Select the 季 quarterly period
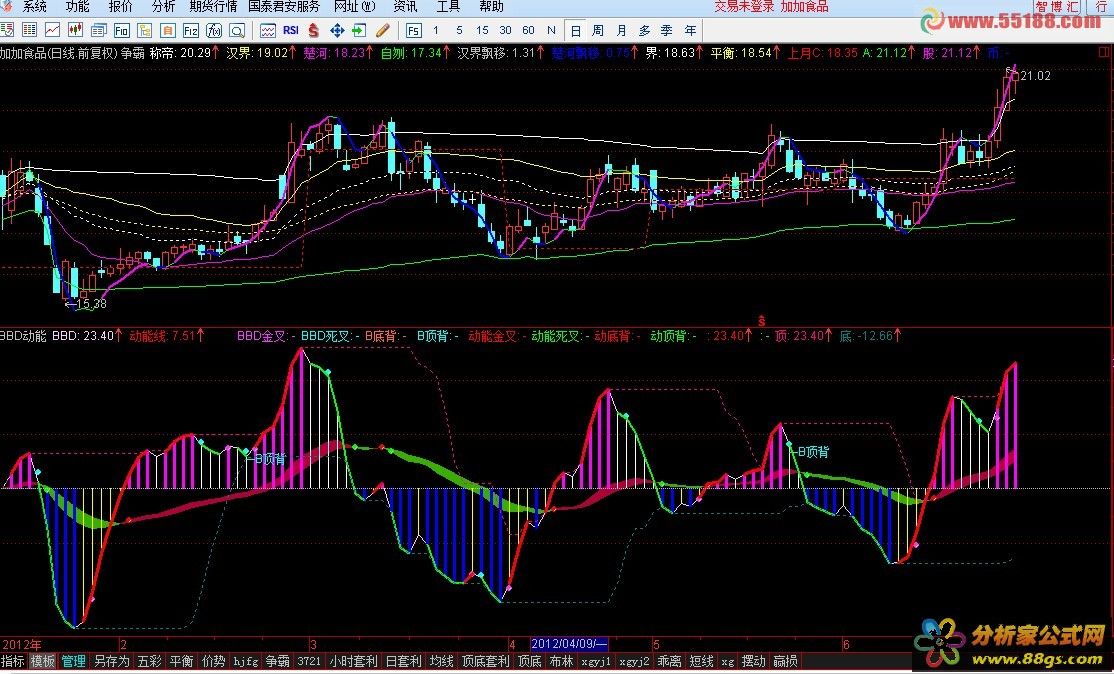The width and height of the screenshot is (1114, 674). point(666,31)
